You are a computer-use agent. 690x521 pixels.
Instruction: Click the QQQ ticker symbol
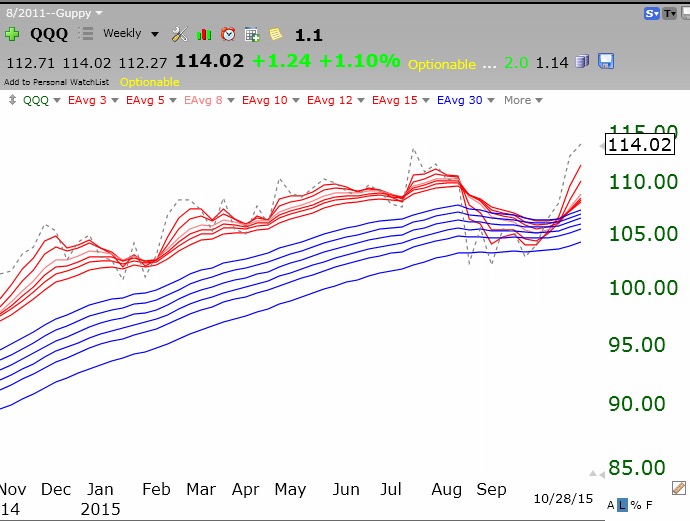pyautogui.click(x=49, y=34)
